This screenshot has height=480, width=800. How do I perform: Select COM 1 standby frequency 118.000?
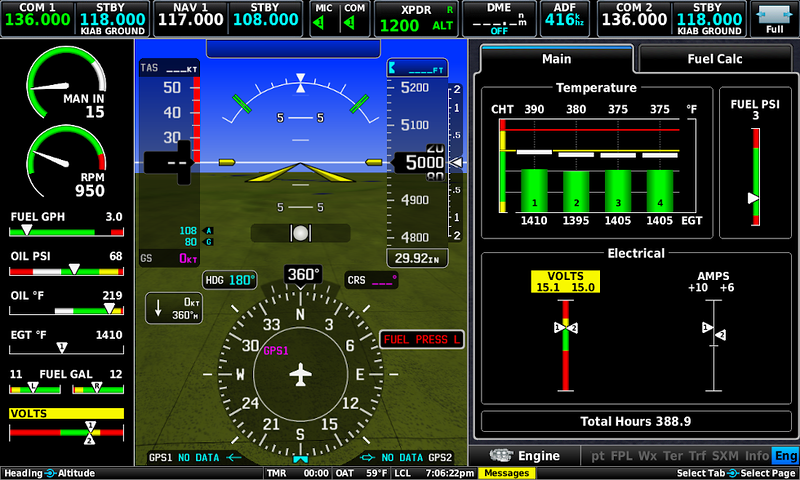pyautogui.click(x=112, y=19)
